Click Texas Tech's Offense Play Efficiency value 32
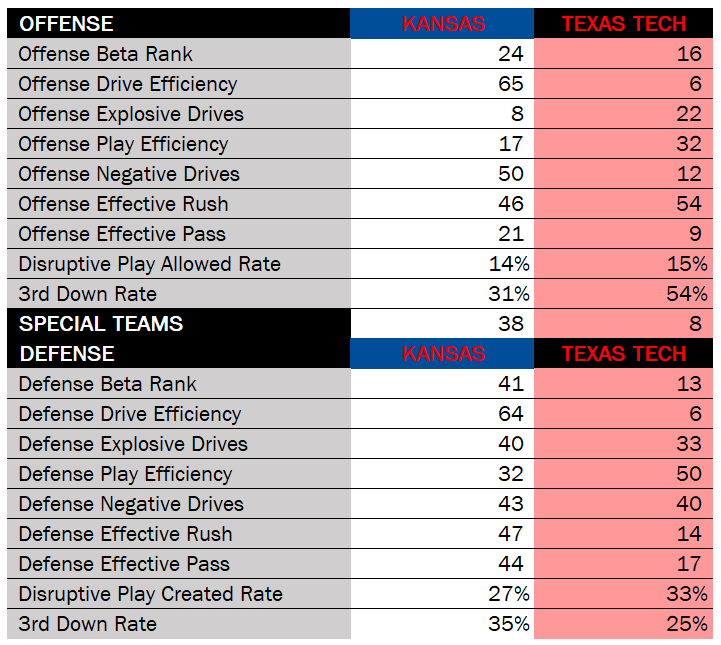The height and width of the screenshot is (645, 721). click(688, 144)
